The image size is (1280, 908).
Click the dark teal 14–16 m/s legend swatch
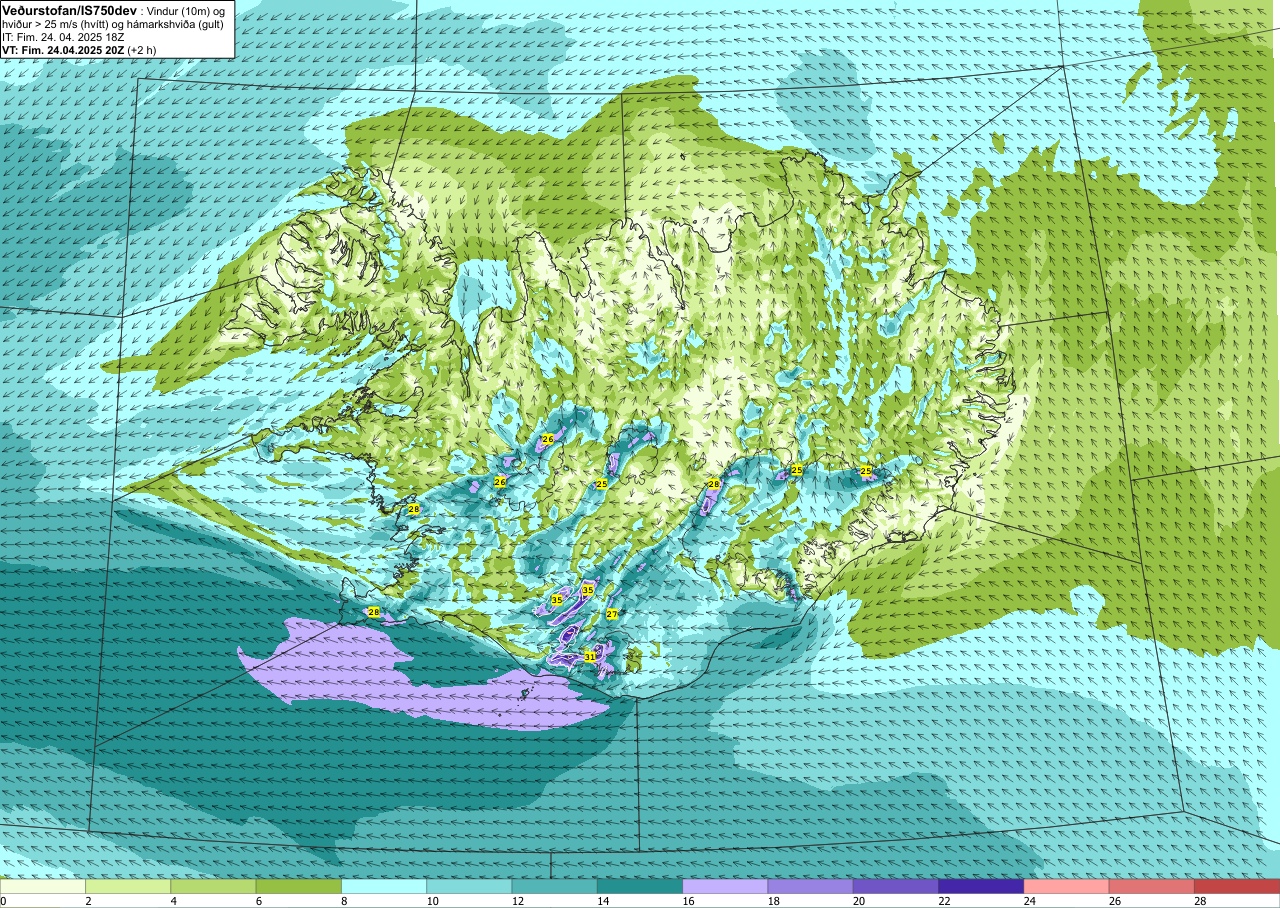click(640, 886)
